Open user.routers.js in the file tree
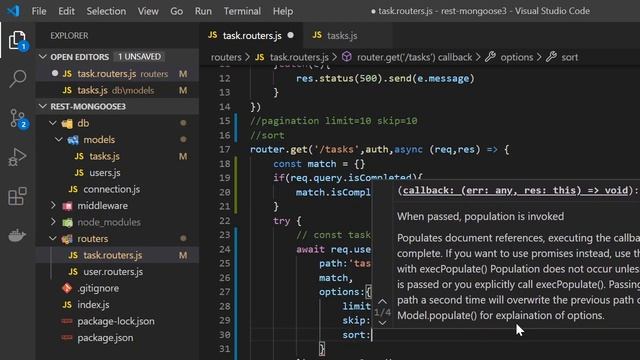 tap(117, 272)
